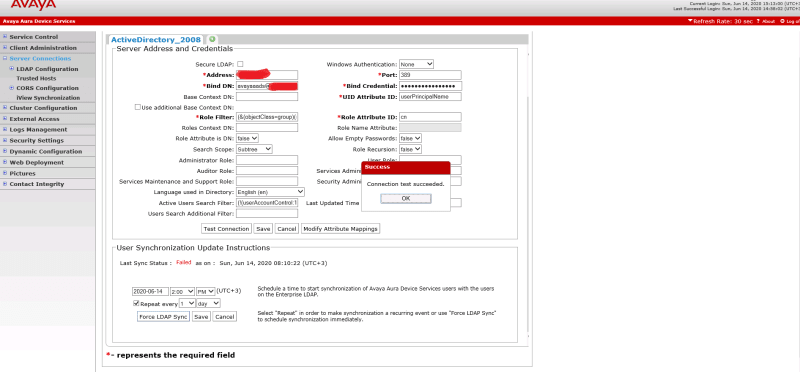Viewport: 800px width, 372px height.
Task: Enable the Secure LDAP checkbox
Action: pyautogui.click(x=240, y=64)
